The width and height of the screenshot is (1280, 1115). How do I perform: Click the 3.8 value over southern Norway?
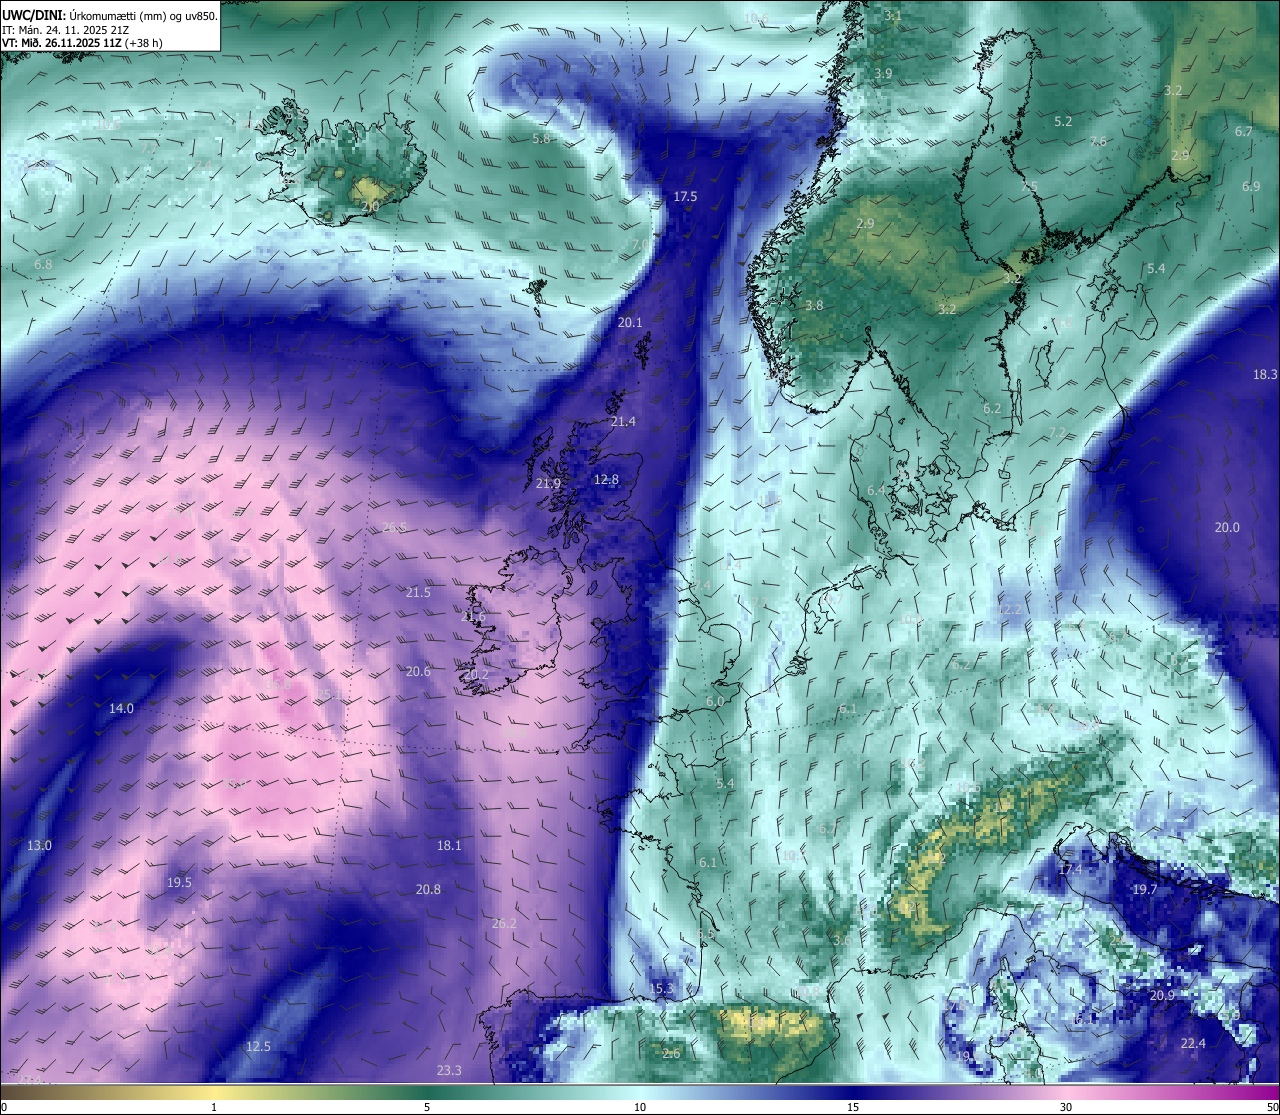click(814, 306)
